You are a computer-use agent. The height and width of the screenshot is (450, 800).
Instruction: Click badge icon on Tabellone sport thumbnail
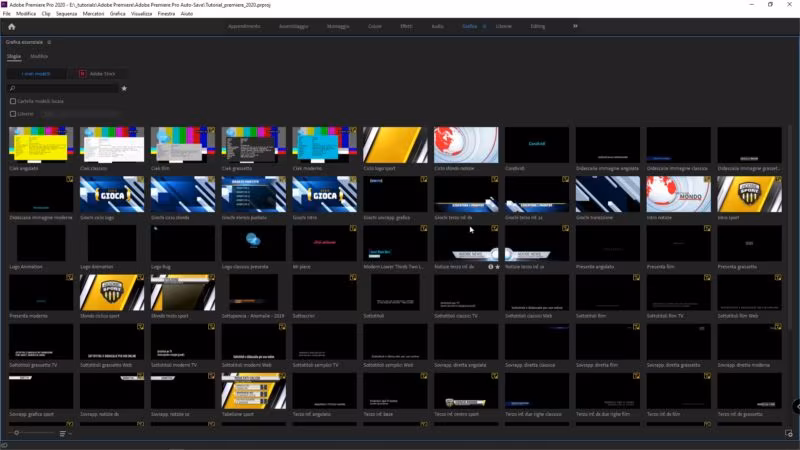(x=282, y=376)
